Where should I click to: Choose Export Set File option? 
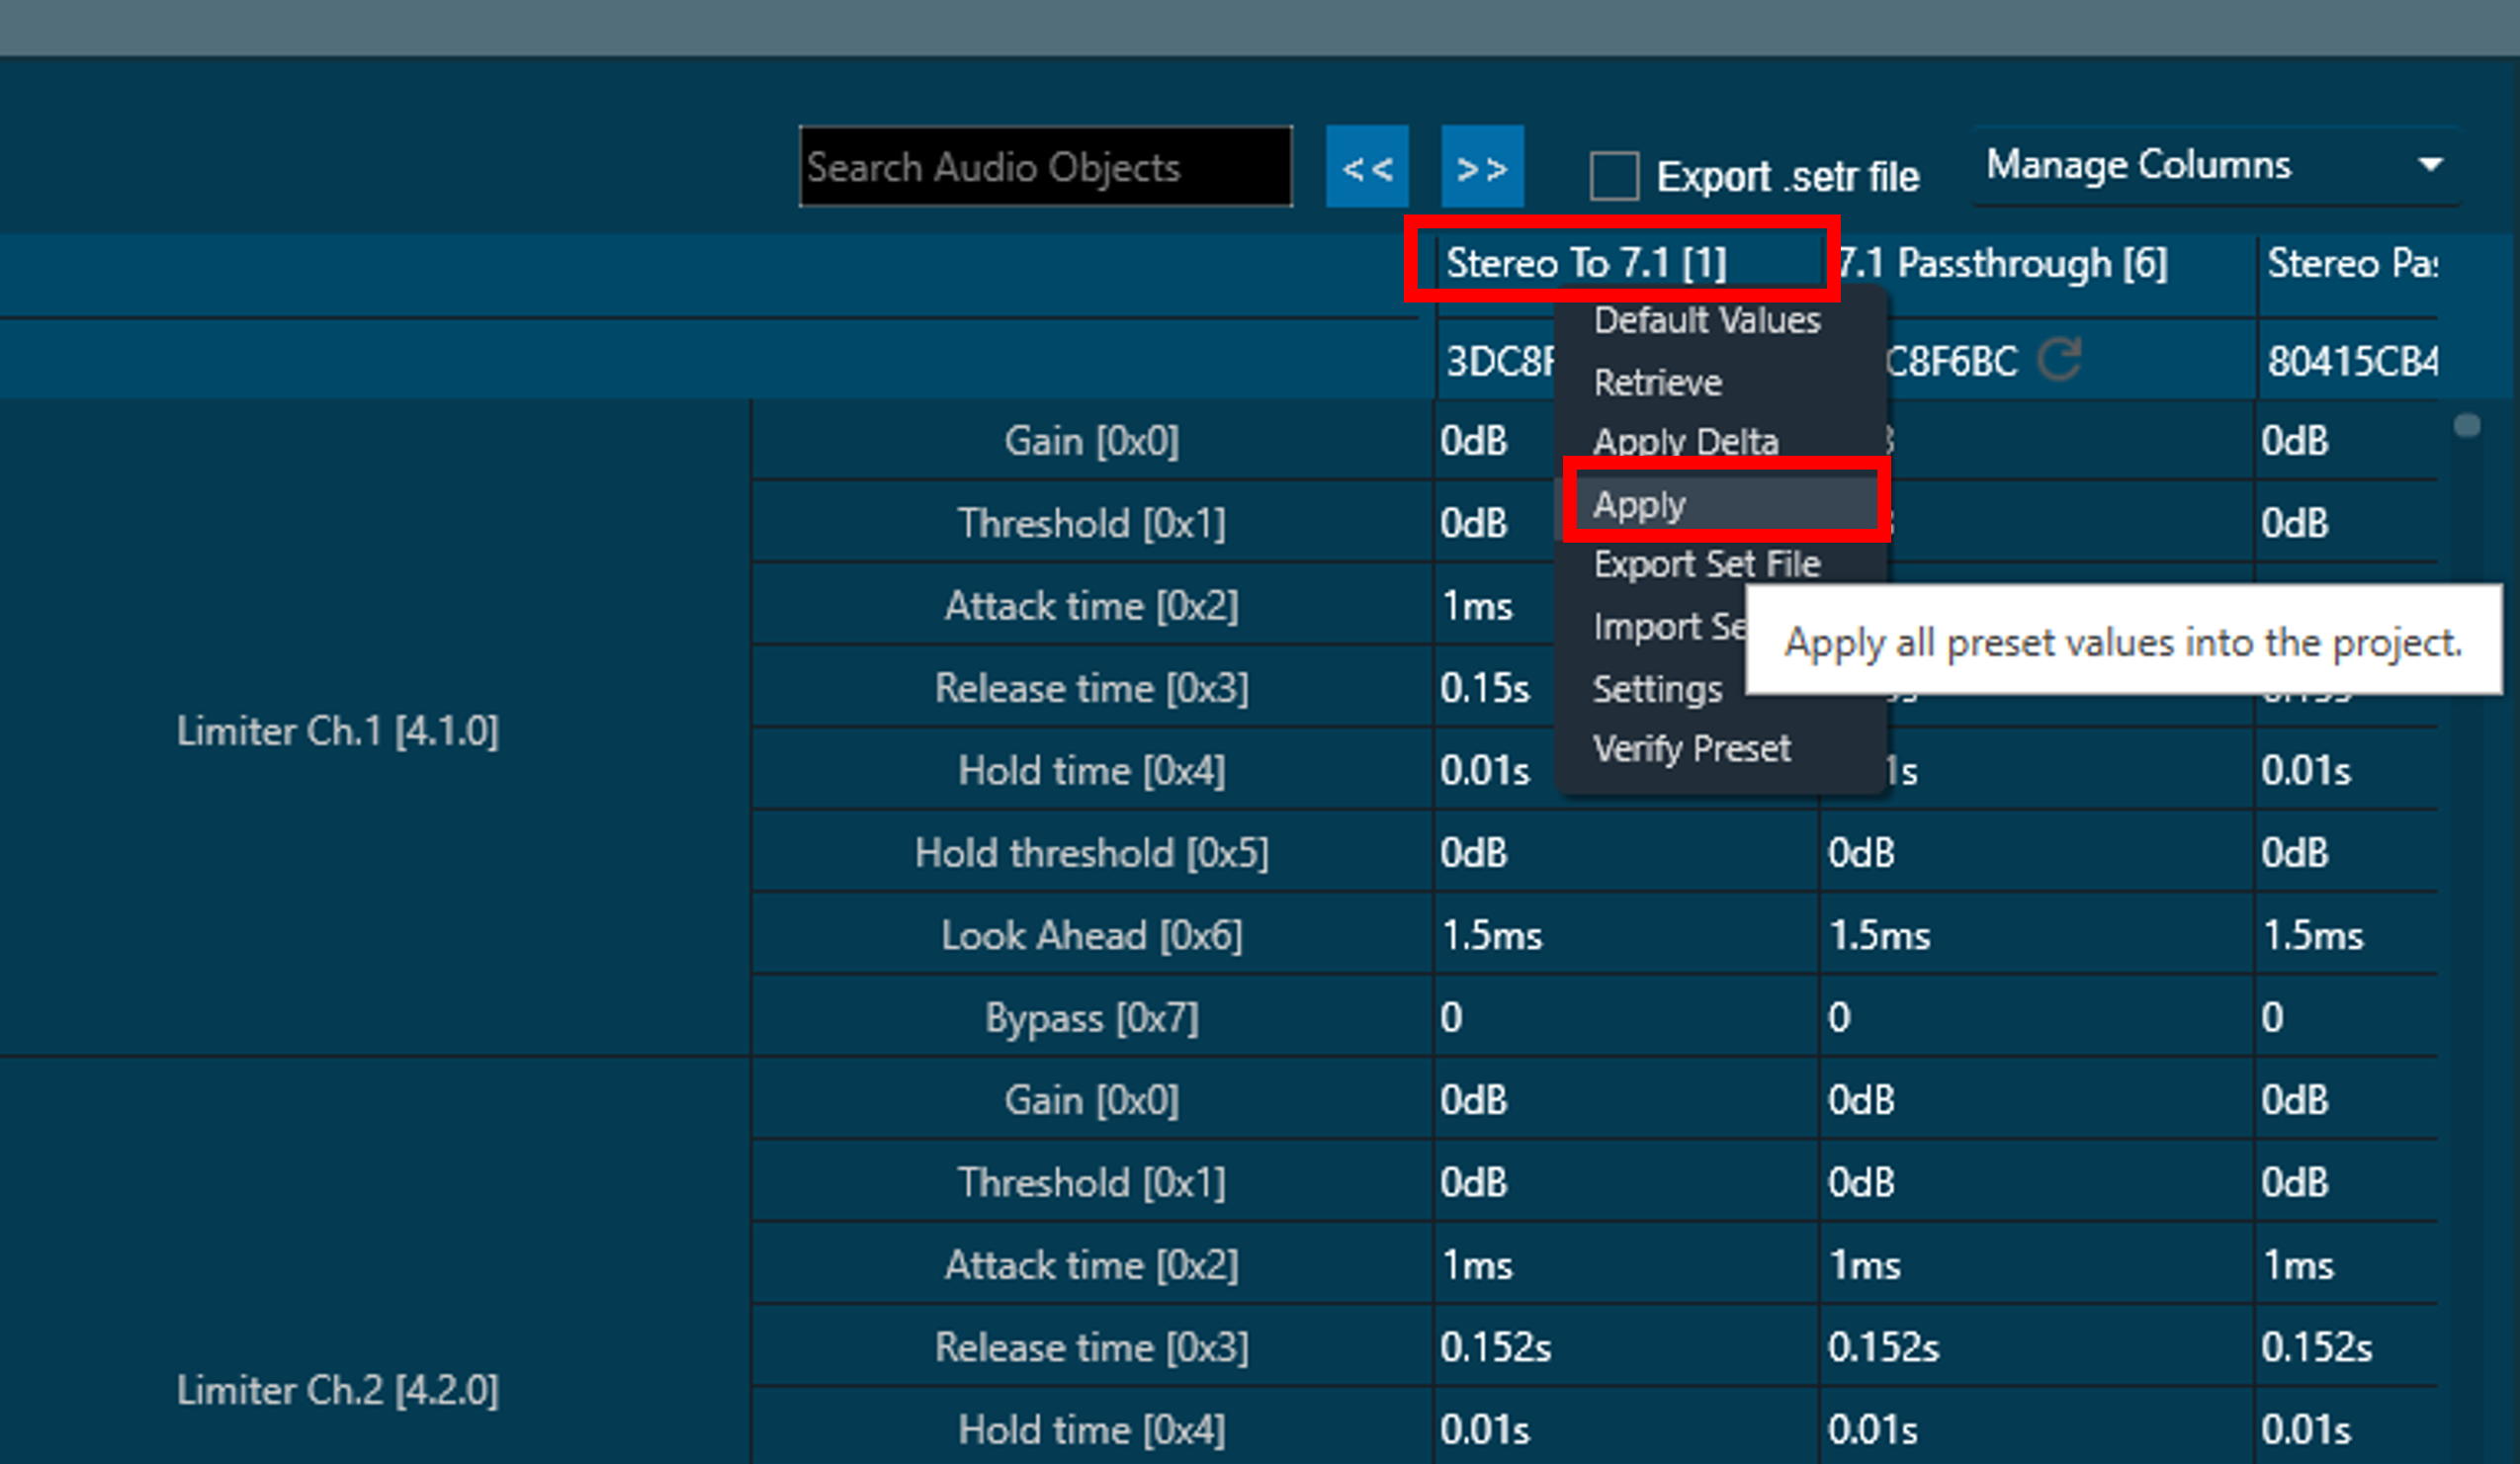1707,564
